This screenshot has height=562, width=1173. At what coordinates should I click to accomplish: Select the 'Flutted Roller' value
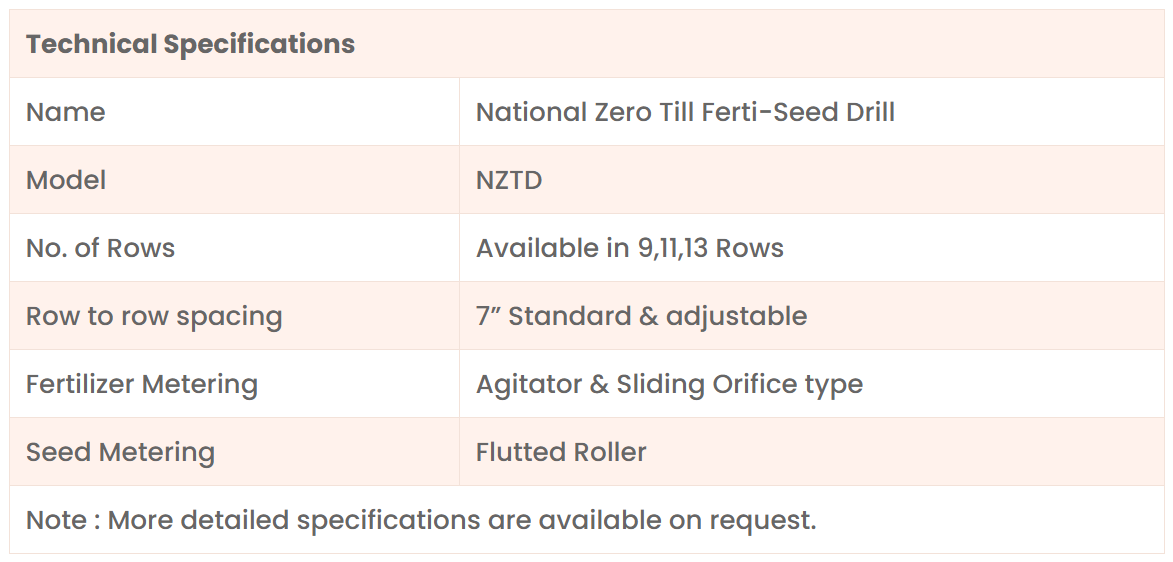click(561, 452)
